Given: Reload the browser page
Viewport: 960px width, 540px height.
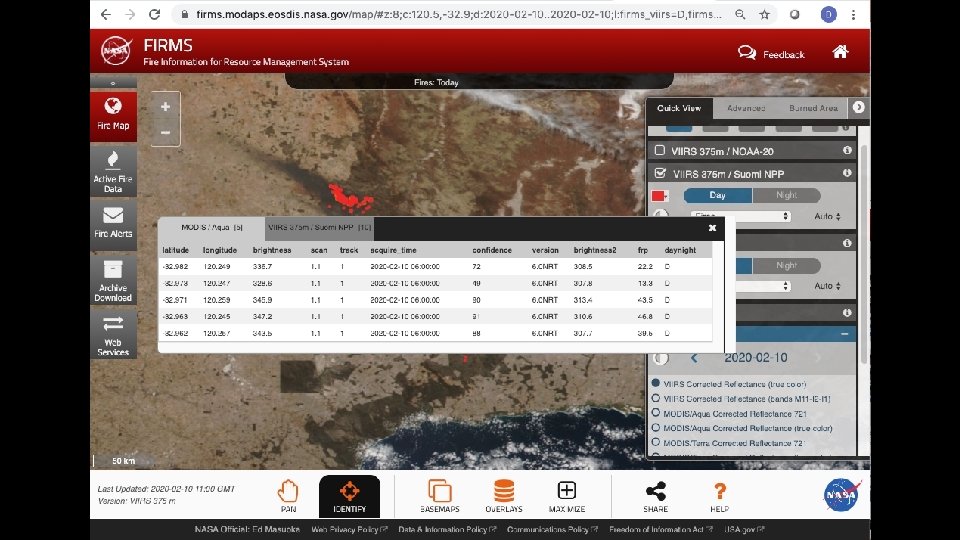Looking at the screenshot, I should [x=154, y=14].
